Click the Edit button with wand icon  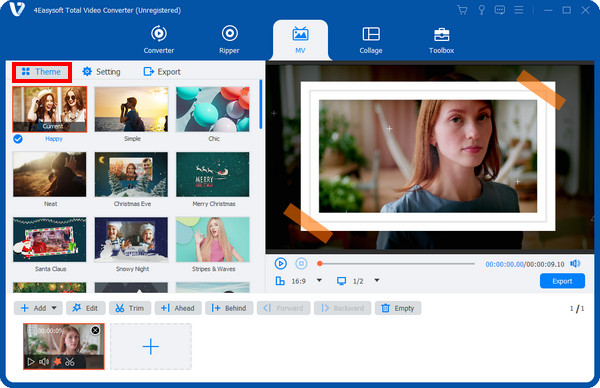point(85,308)
